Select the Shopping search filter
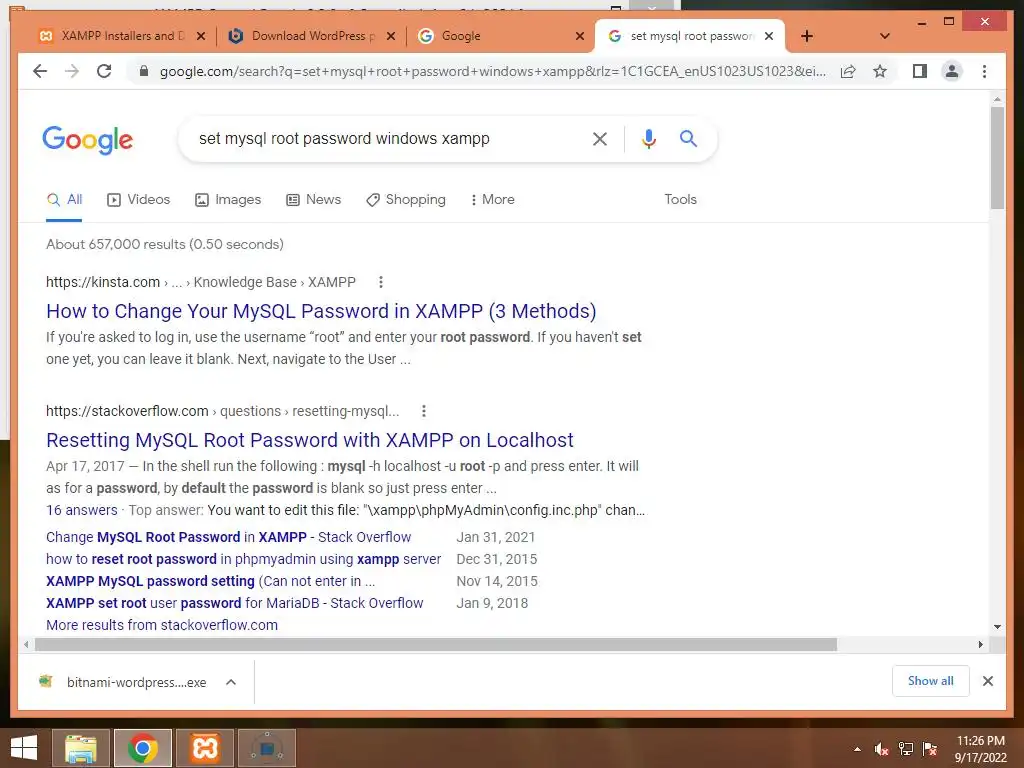The height and width of the screenshot is (768, 1024). point(406,199)
